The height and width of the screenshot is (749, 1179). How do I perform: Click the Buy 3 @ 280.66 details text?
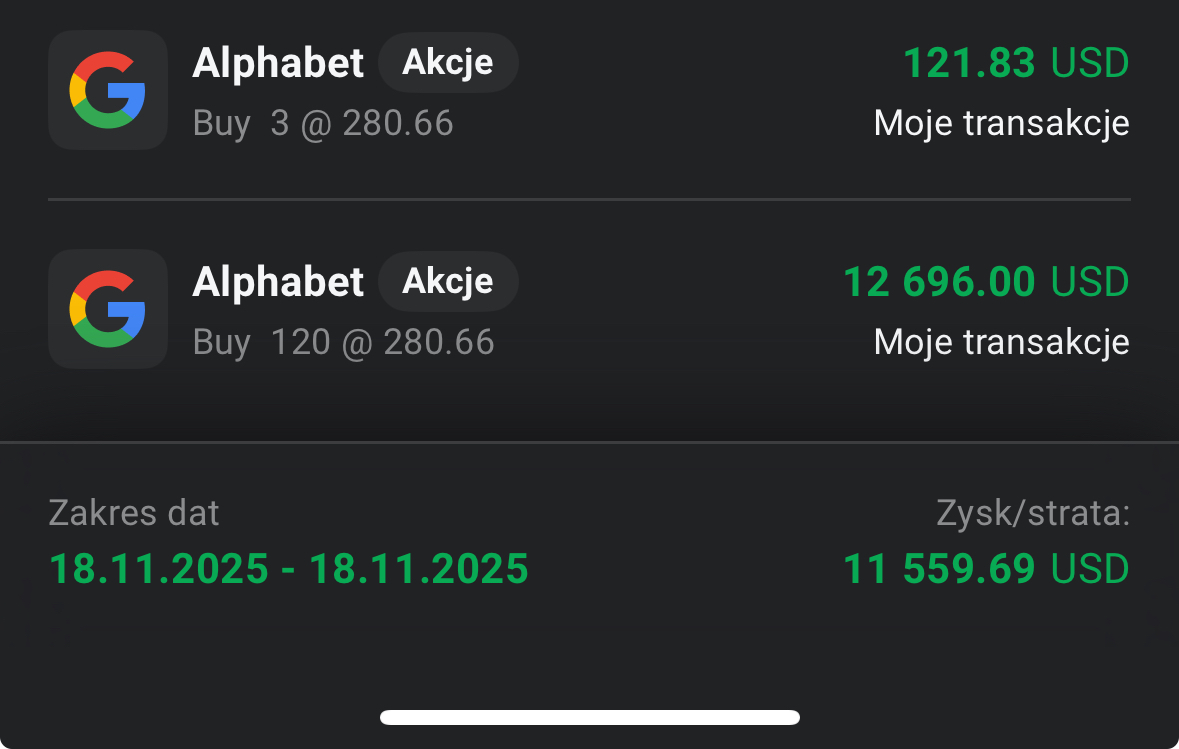pyautogui.click(x=323, y=124)
